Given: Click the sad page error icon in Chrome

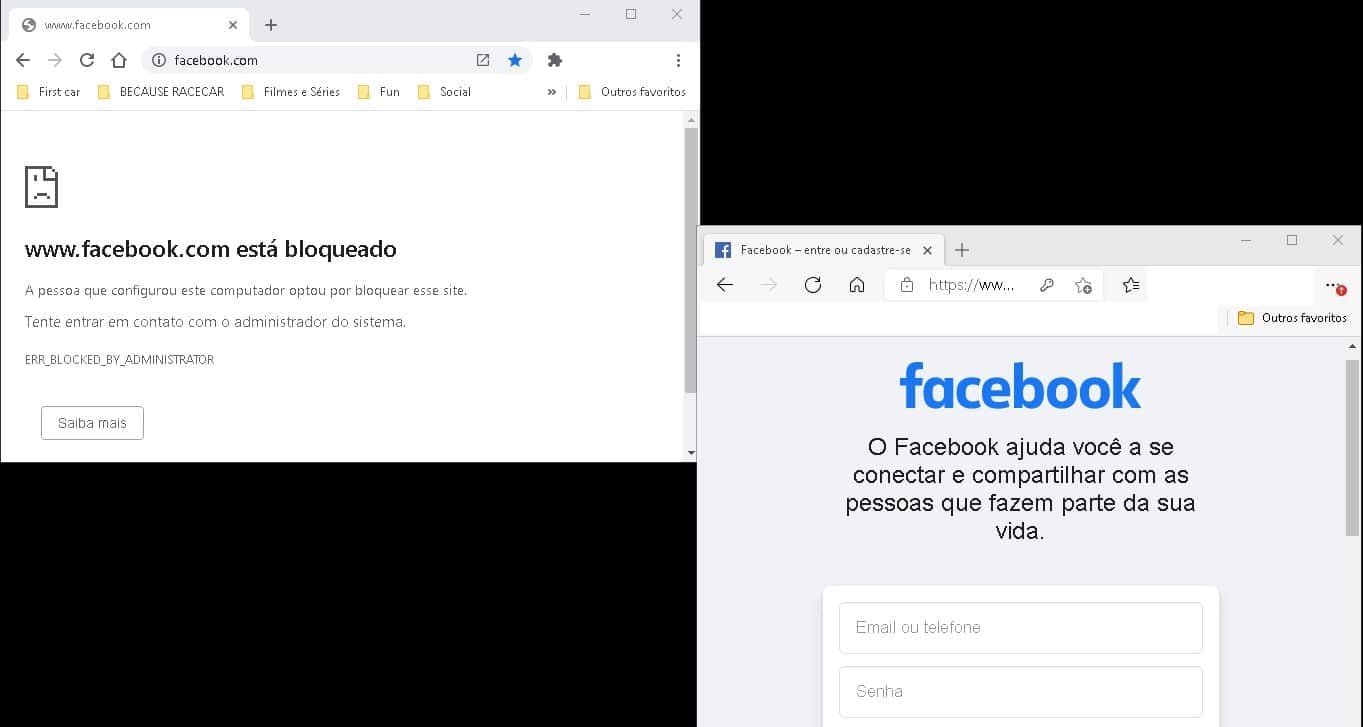Looking at the screenshot, I should (x=41, y=187).
